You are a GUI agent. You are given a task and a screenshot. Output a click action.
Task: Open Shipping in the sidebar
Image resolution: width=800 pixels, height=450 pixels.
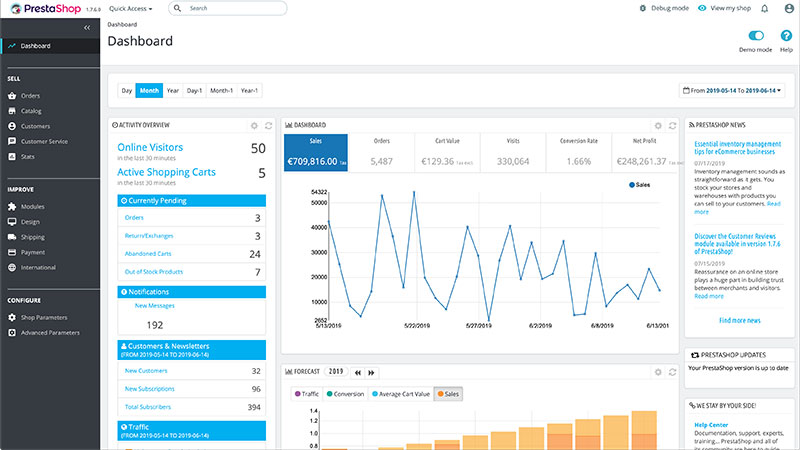(33, 237)
